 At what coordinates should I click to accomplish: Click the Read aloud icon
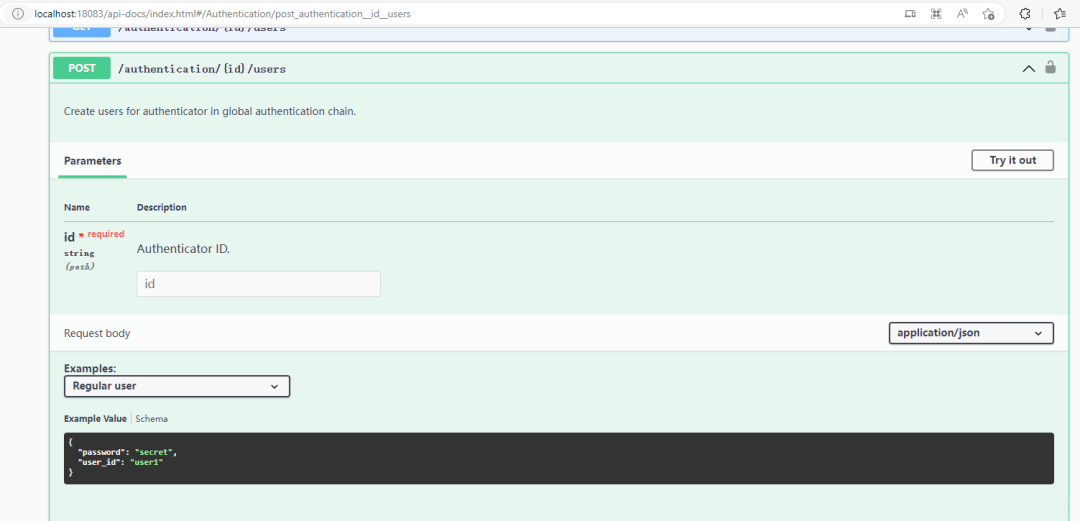[x=962, y=14]
